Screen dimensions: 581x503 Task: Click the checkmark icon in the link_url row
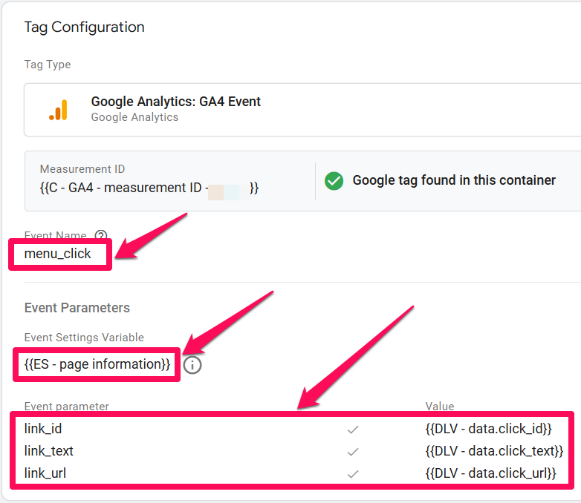tap(353, 474)
